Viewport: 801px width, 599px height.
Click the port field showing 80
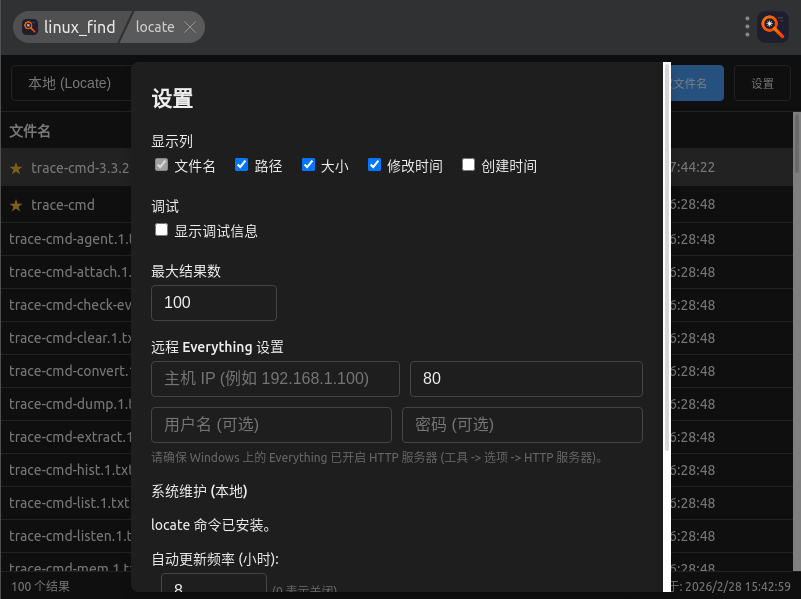[526, 379]
